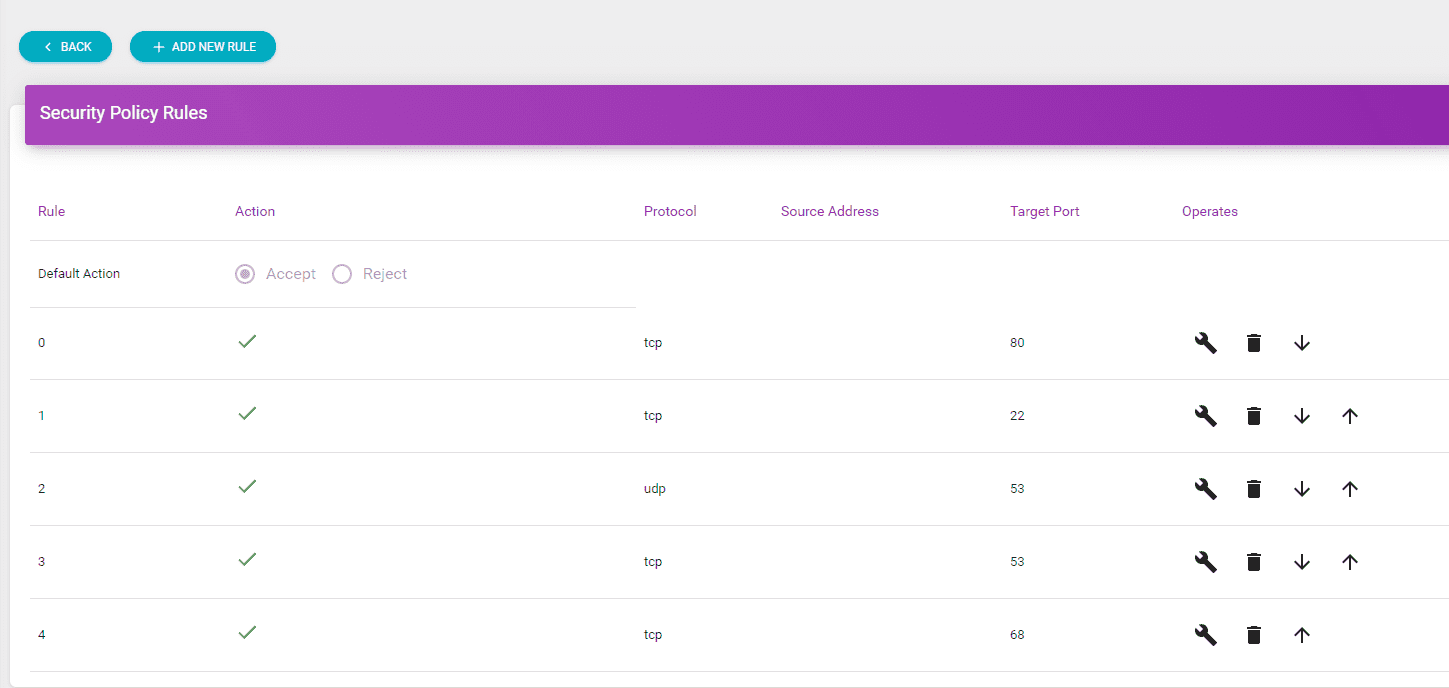Screen dimensions: 1449x688
Task: Click the rule 1 number link
Action: [41, 416]
